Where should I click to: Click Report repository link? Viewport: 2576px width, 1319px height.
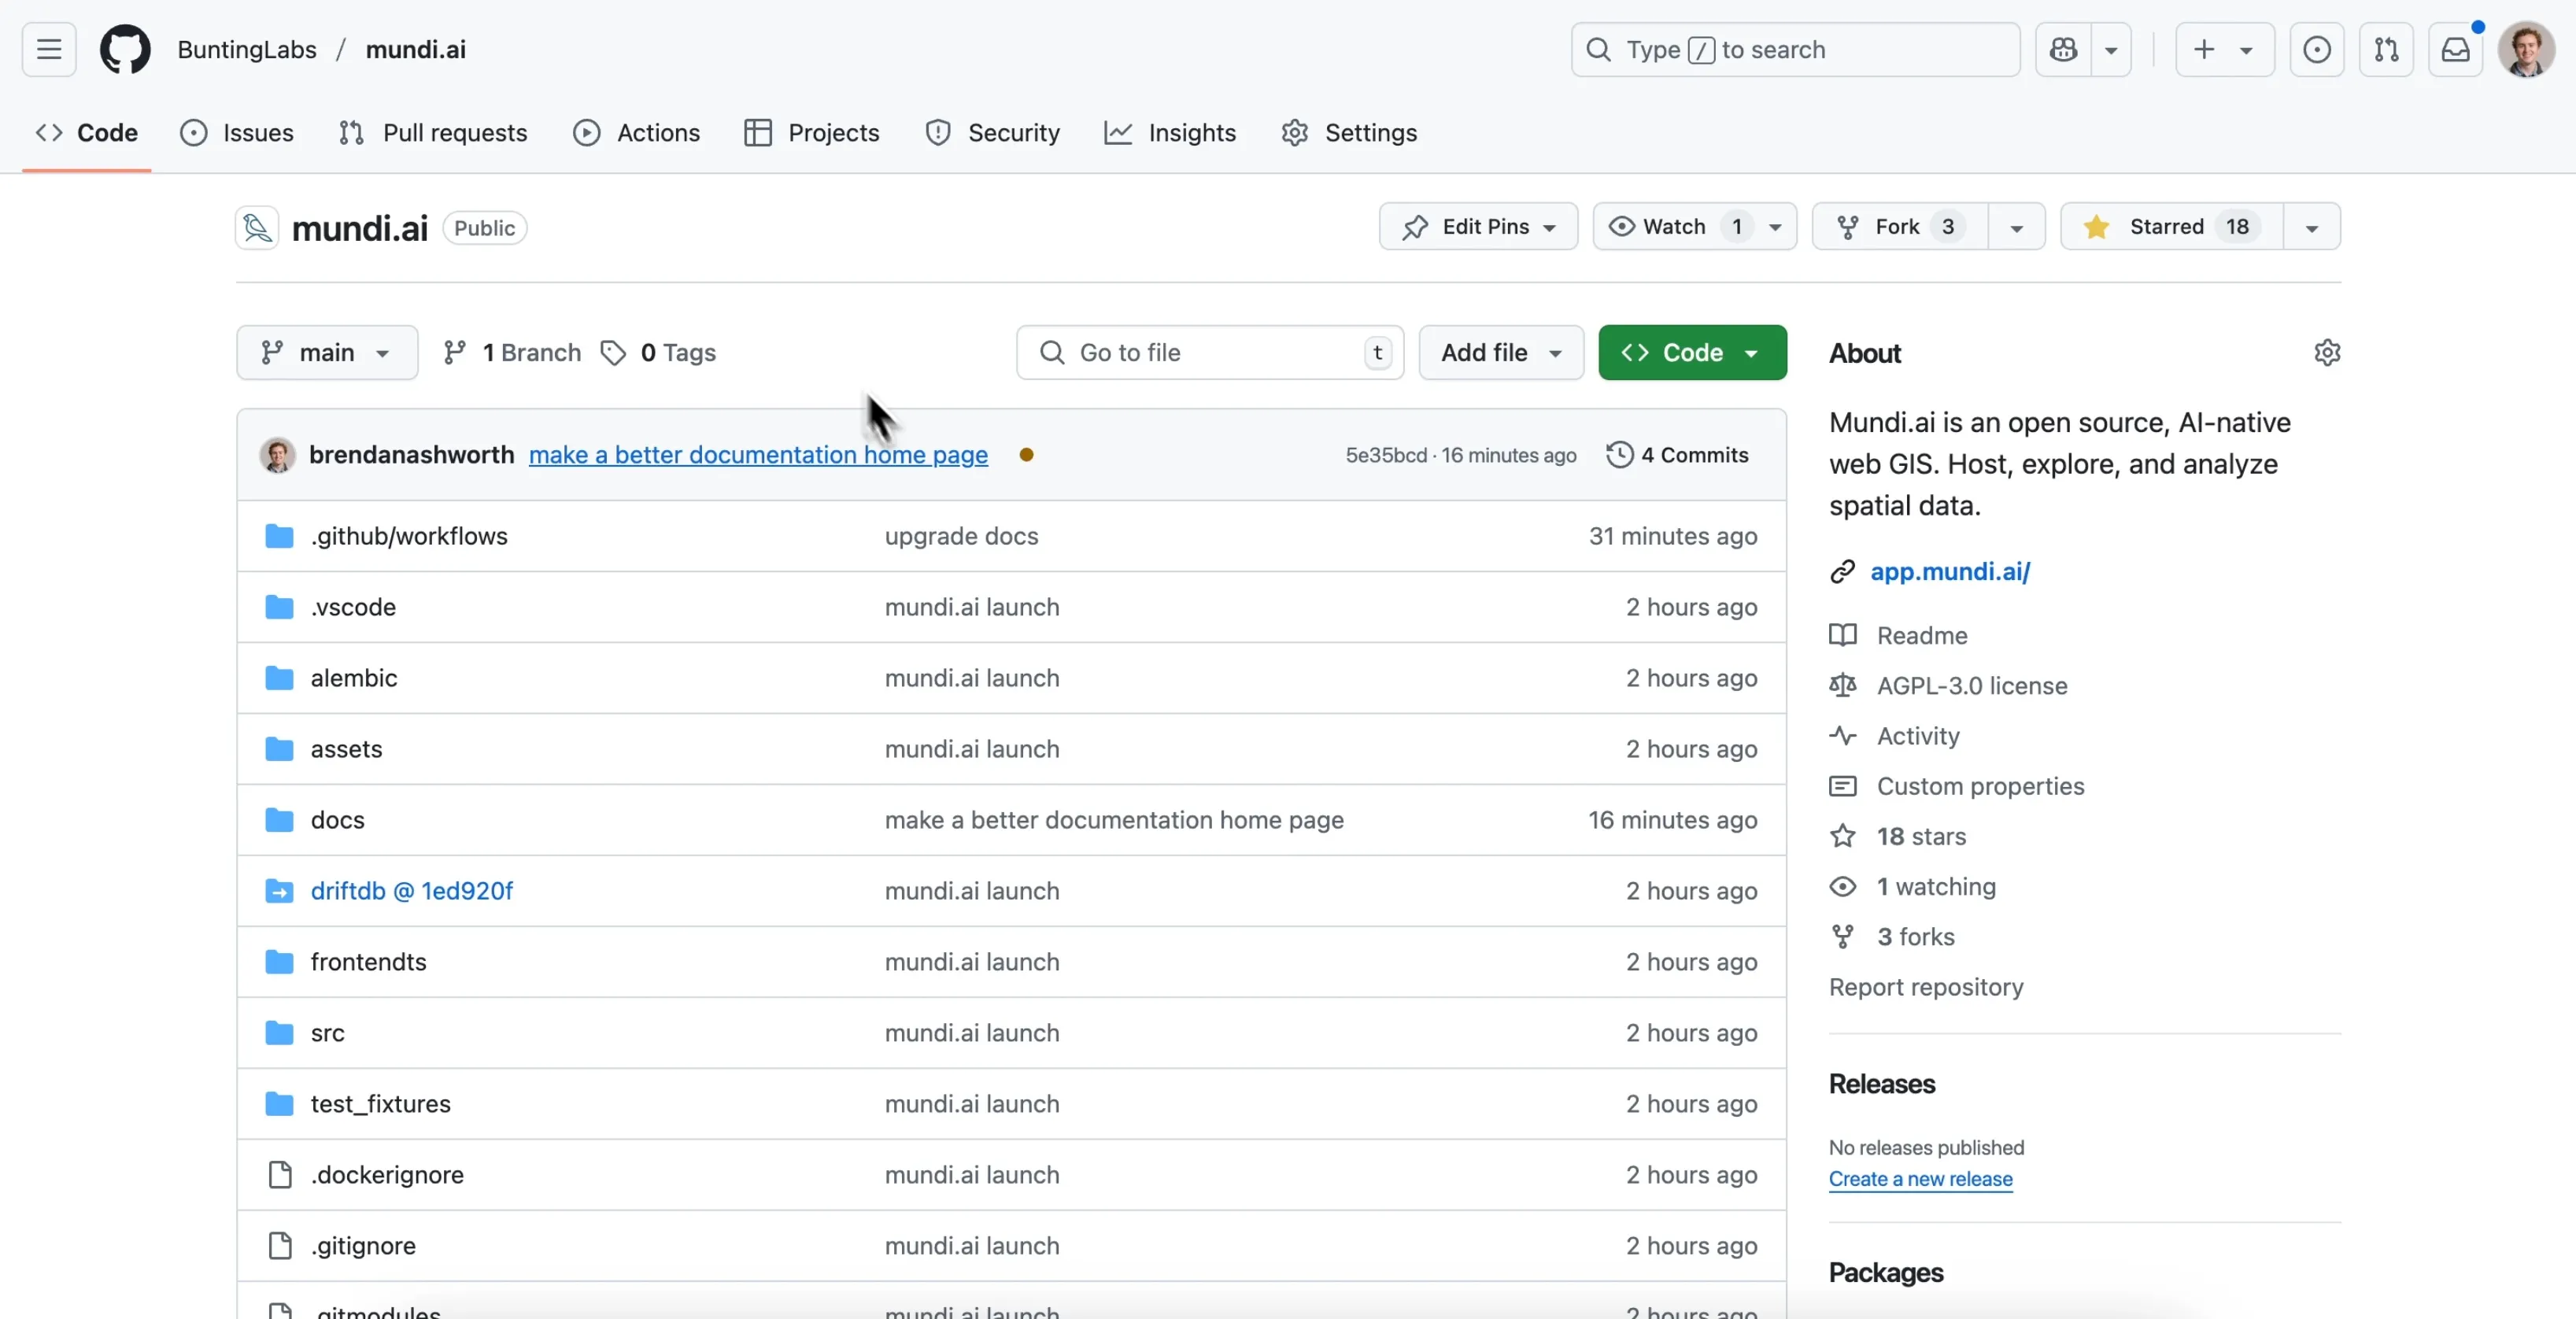(x=1926, y=987)
